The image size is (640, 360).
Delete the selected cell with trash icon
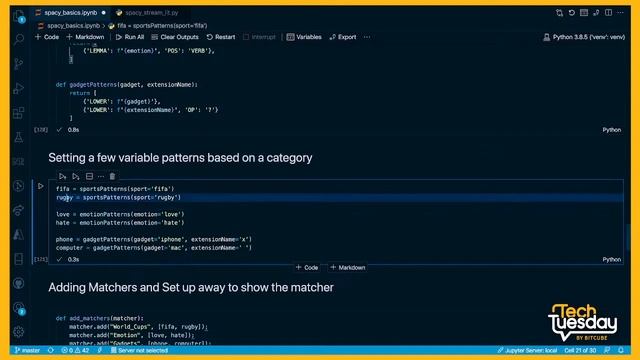click(112, 176)
